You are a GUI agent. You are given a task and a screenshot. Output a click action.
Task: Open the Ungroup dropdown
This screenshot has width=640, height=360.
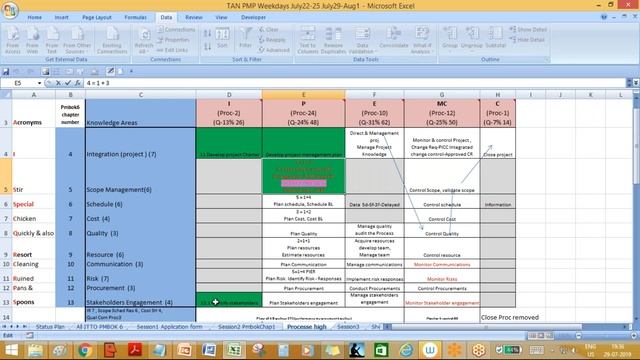click(x=472, y=40)
